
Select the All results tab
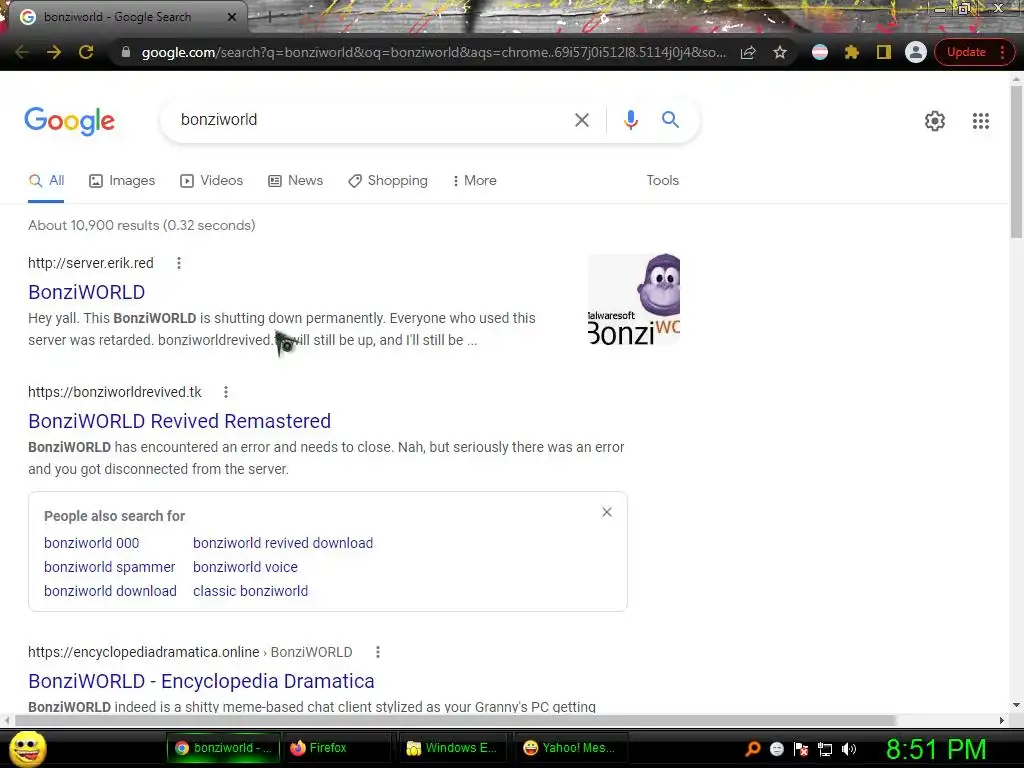click(x=46, y=181)
